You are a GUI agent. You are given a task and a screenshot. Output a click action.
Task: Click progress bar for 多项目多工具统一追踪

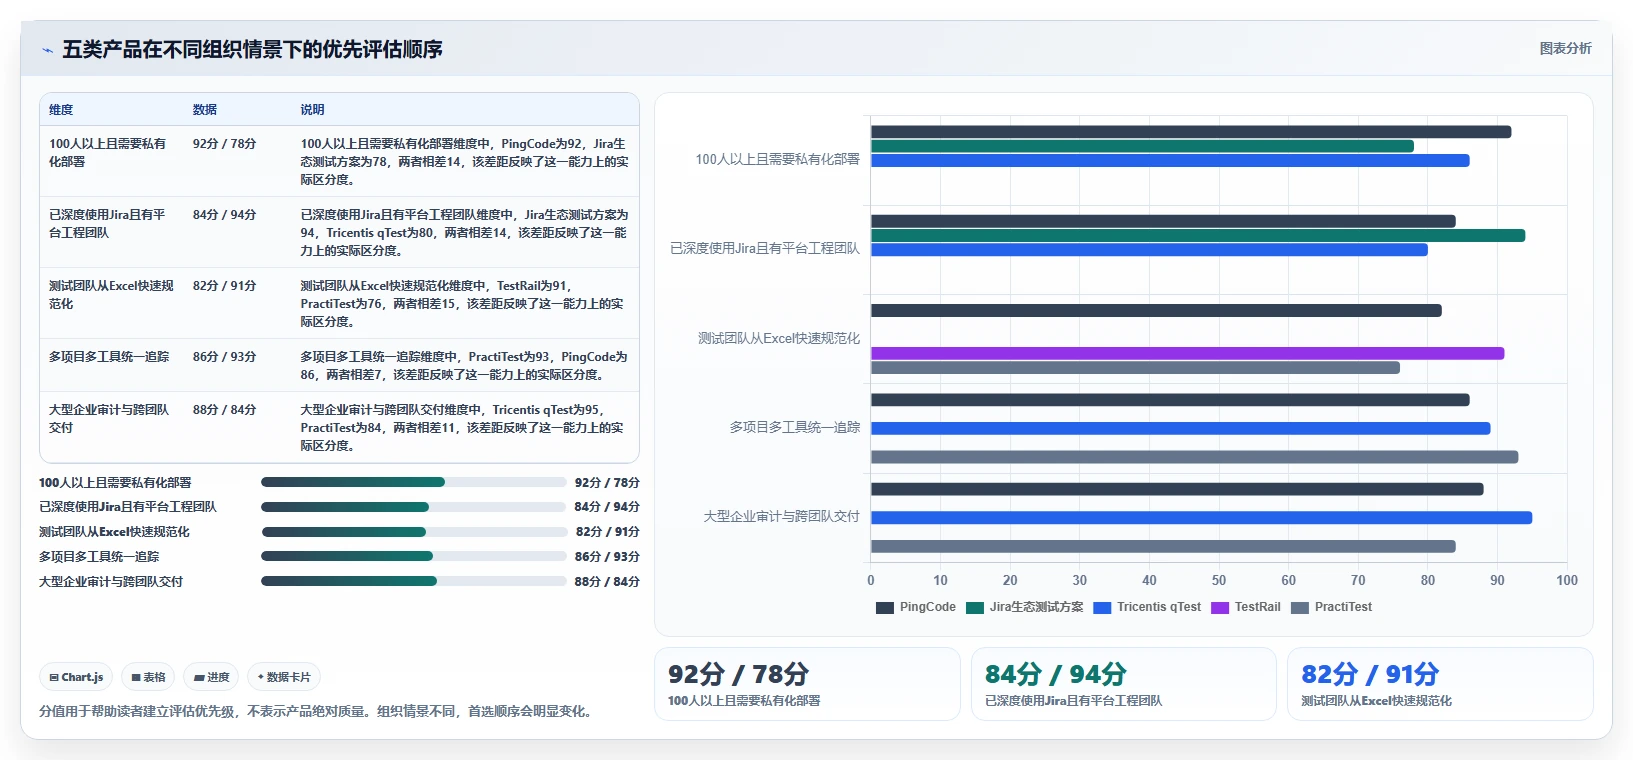point(413,556)
